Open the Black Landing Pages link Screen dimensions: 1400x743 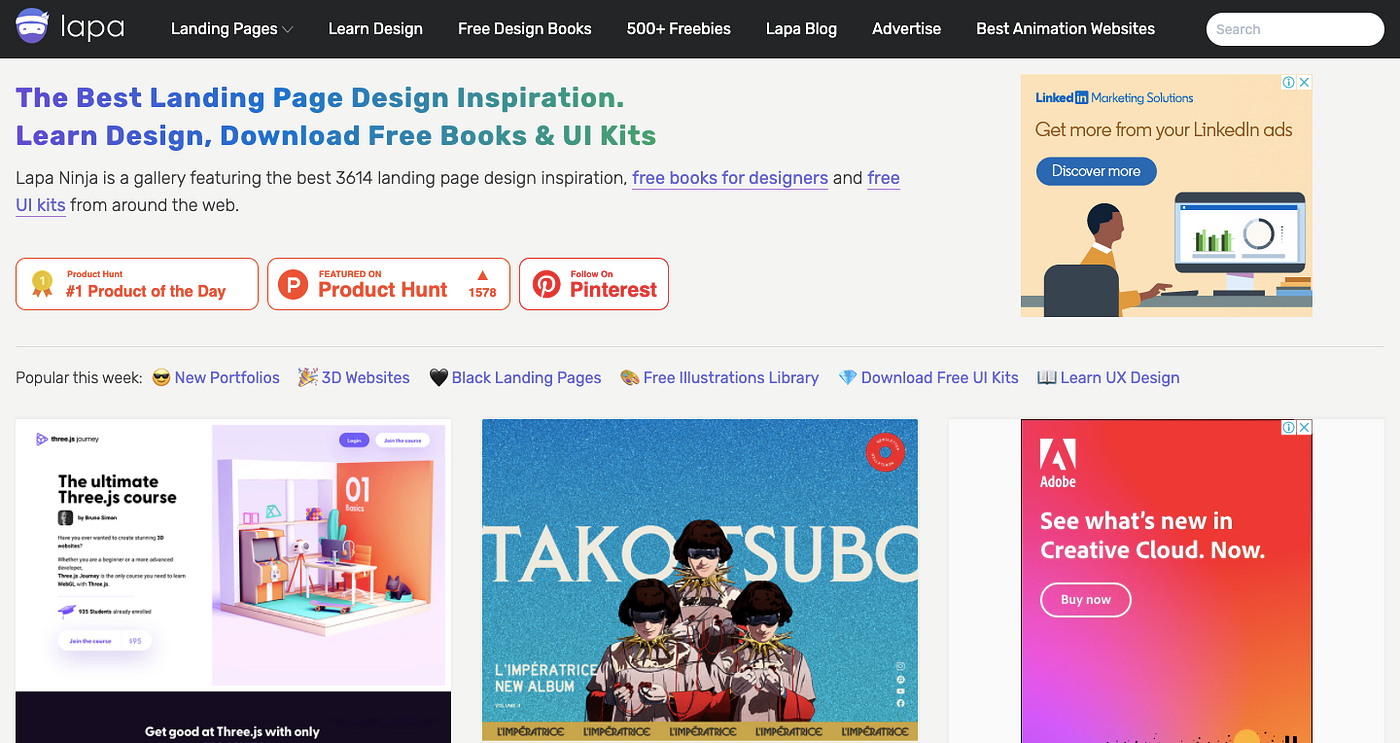click(527, 377)
